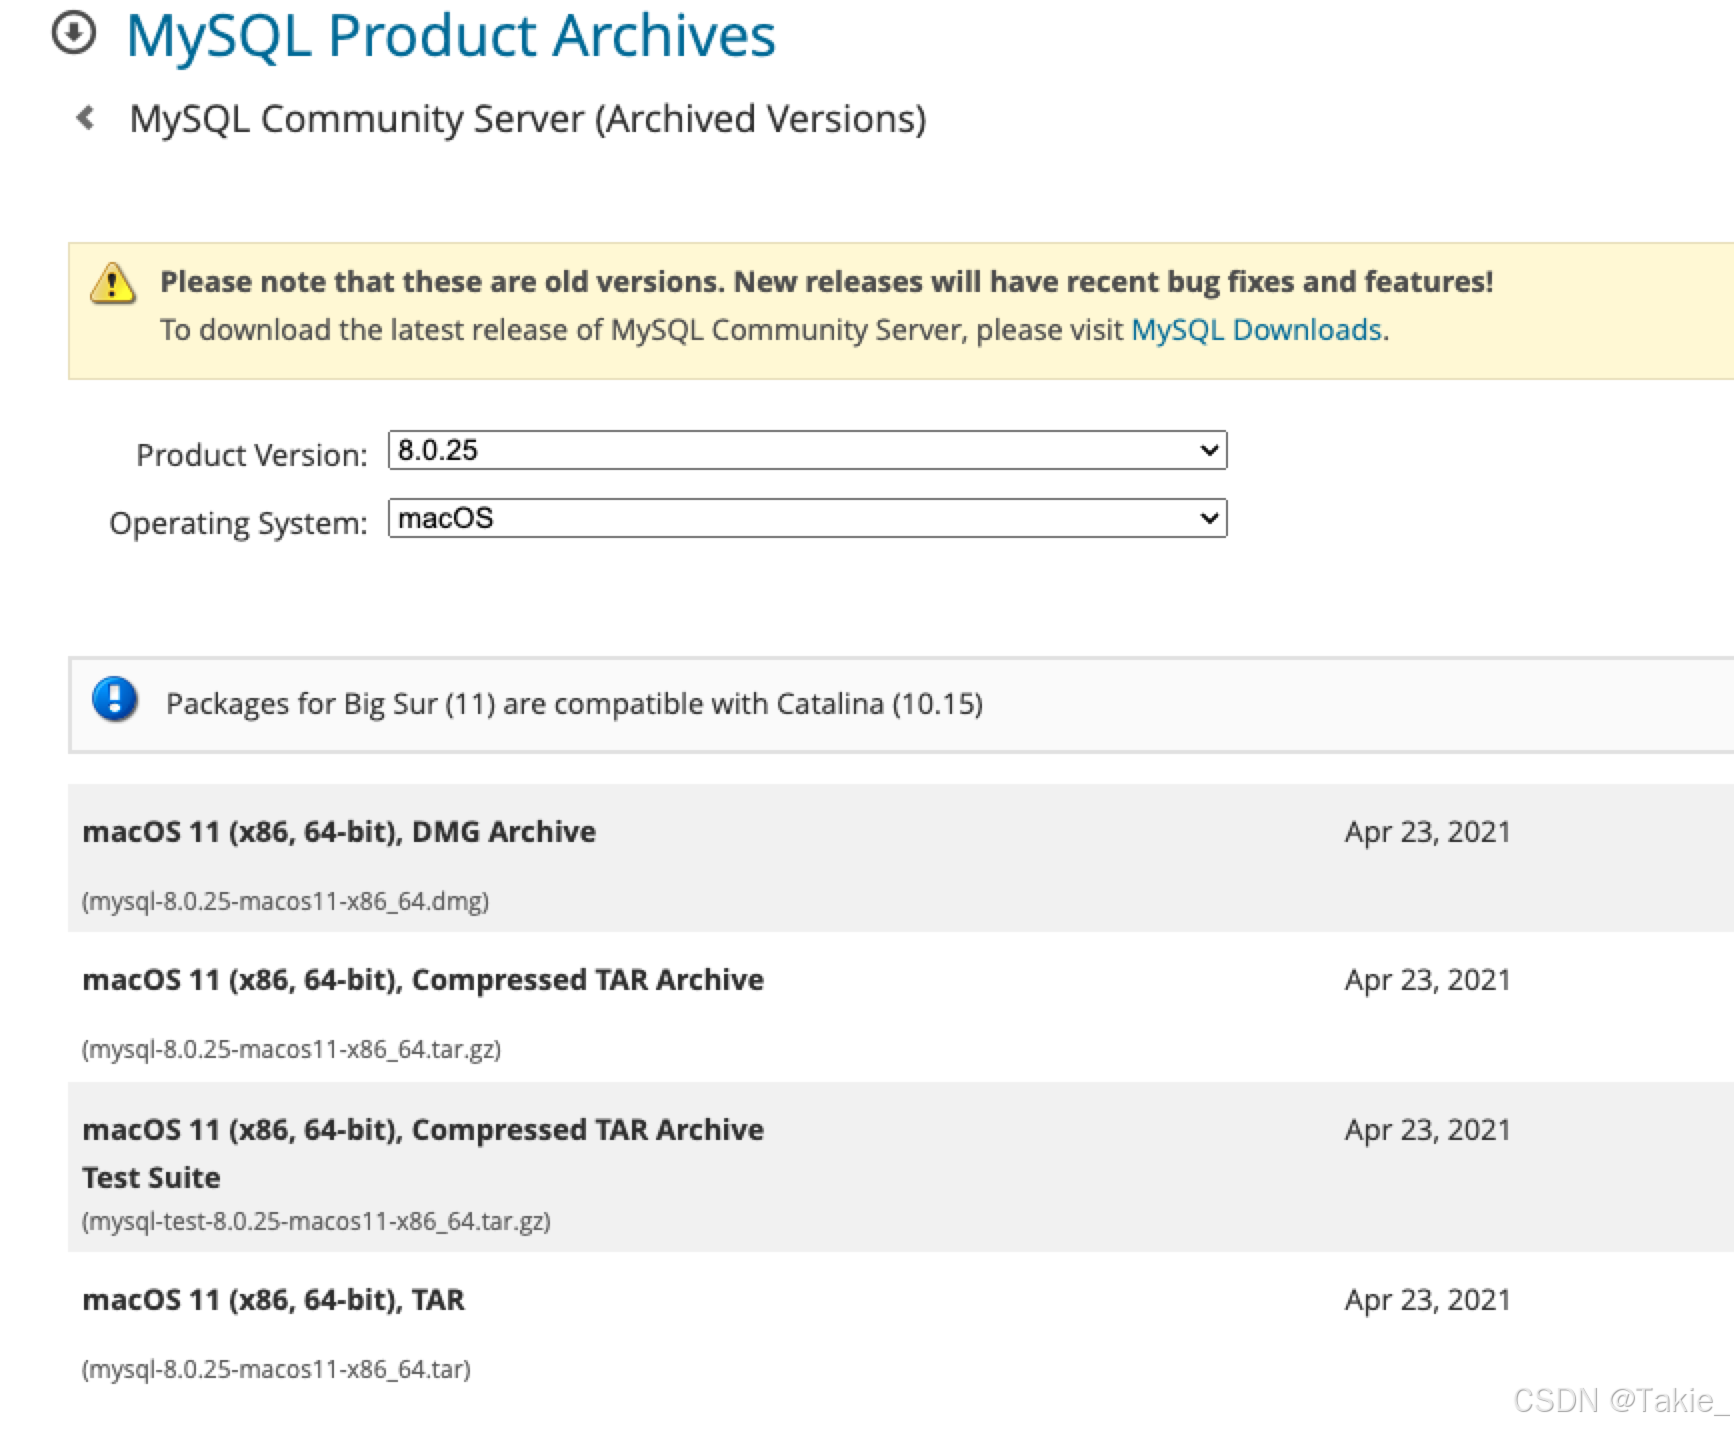The image size is (1734, 1430).
Task: Open the Operating System dropdown
Action: pos(808,518)
